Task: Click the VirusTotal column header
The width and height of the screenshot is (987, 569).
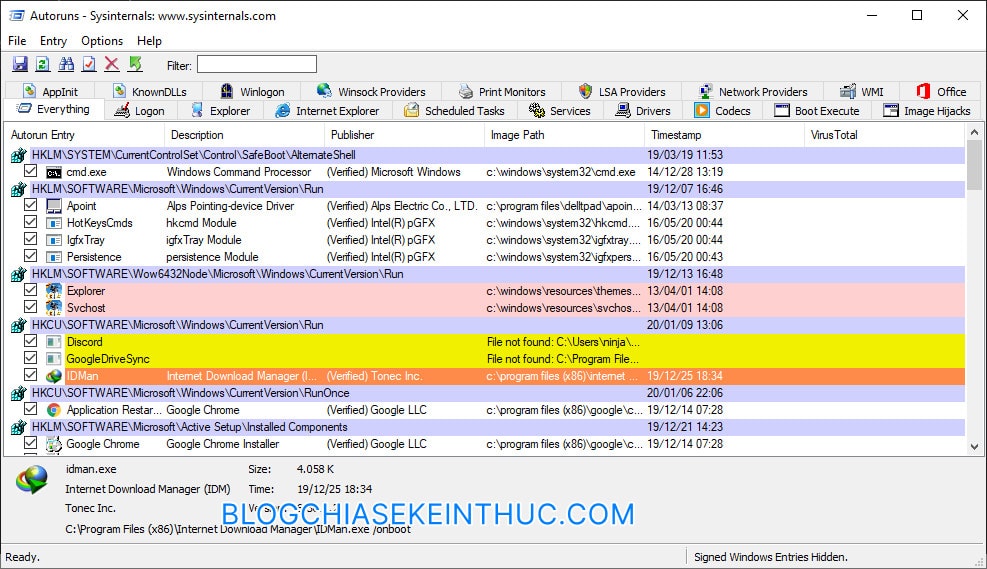Action: (x=884, y=135)
